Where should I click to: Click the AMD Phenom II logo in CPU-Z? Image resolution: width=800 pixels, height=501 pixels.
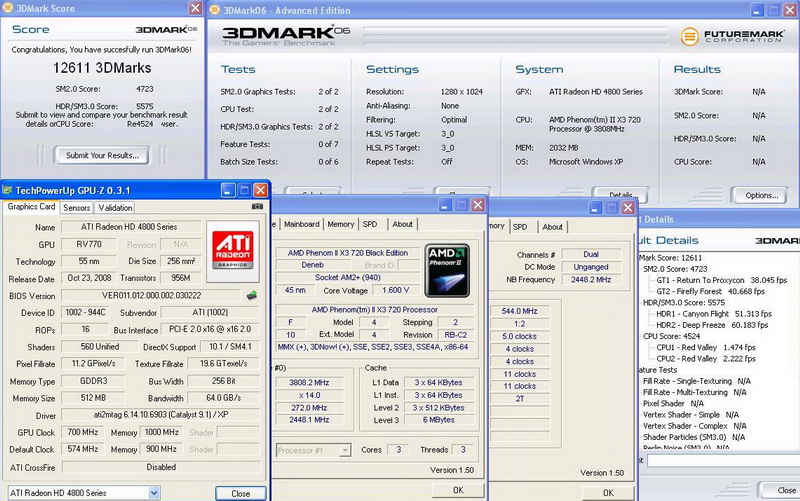coord(447,270)
